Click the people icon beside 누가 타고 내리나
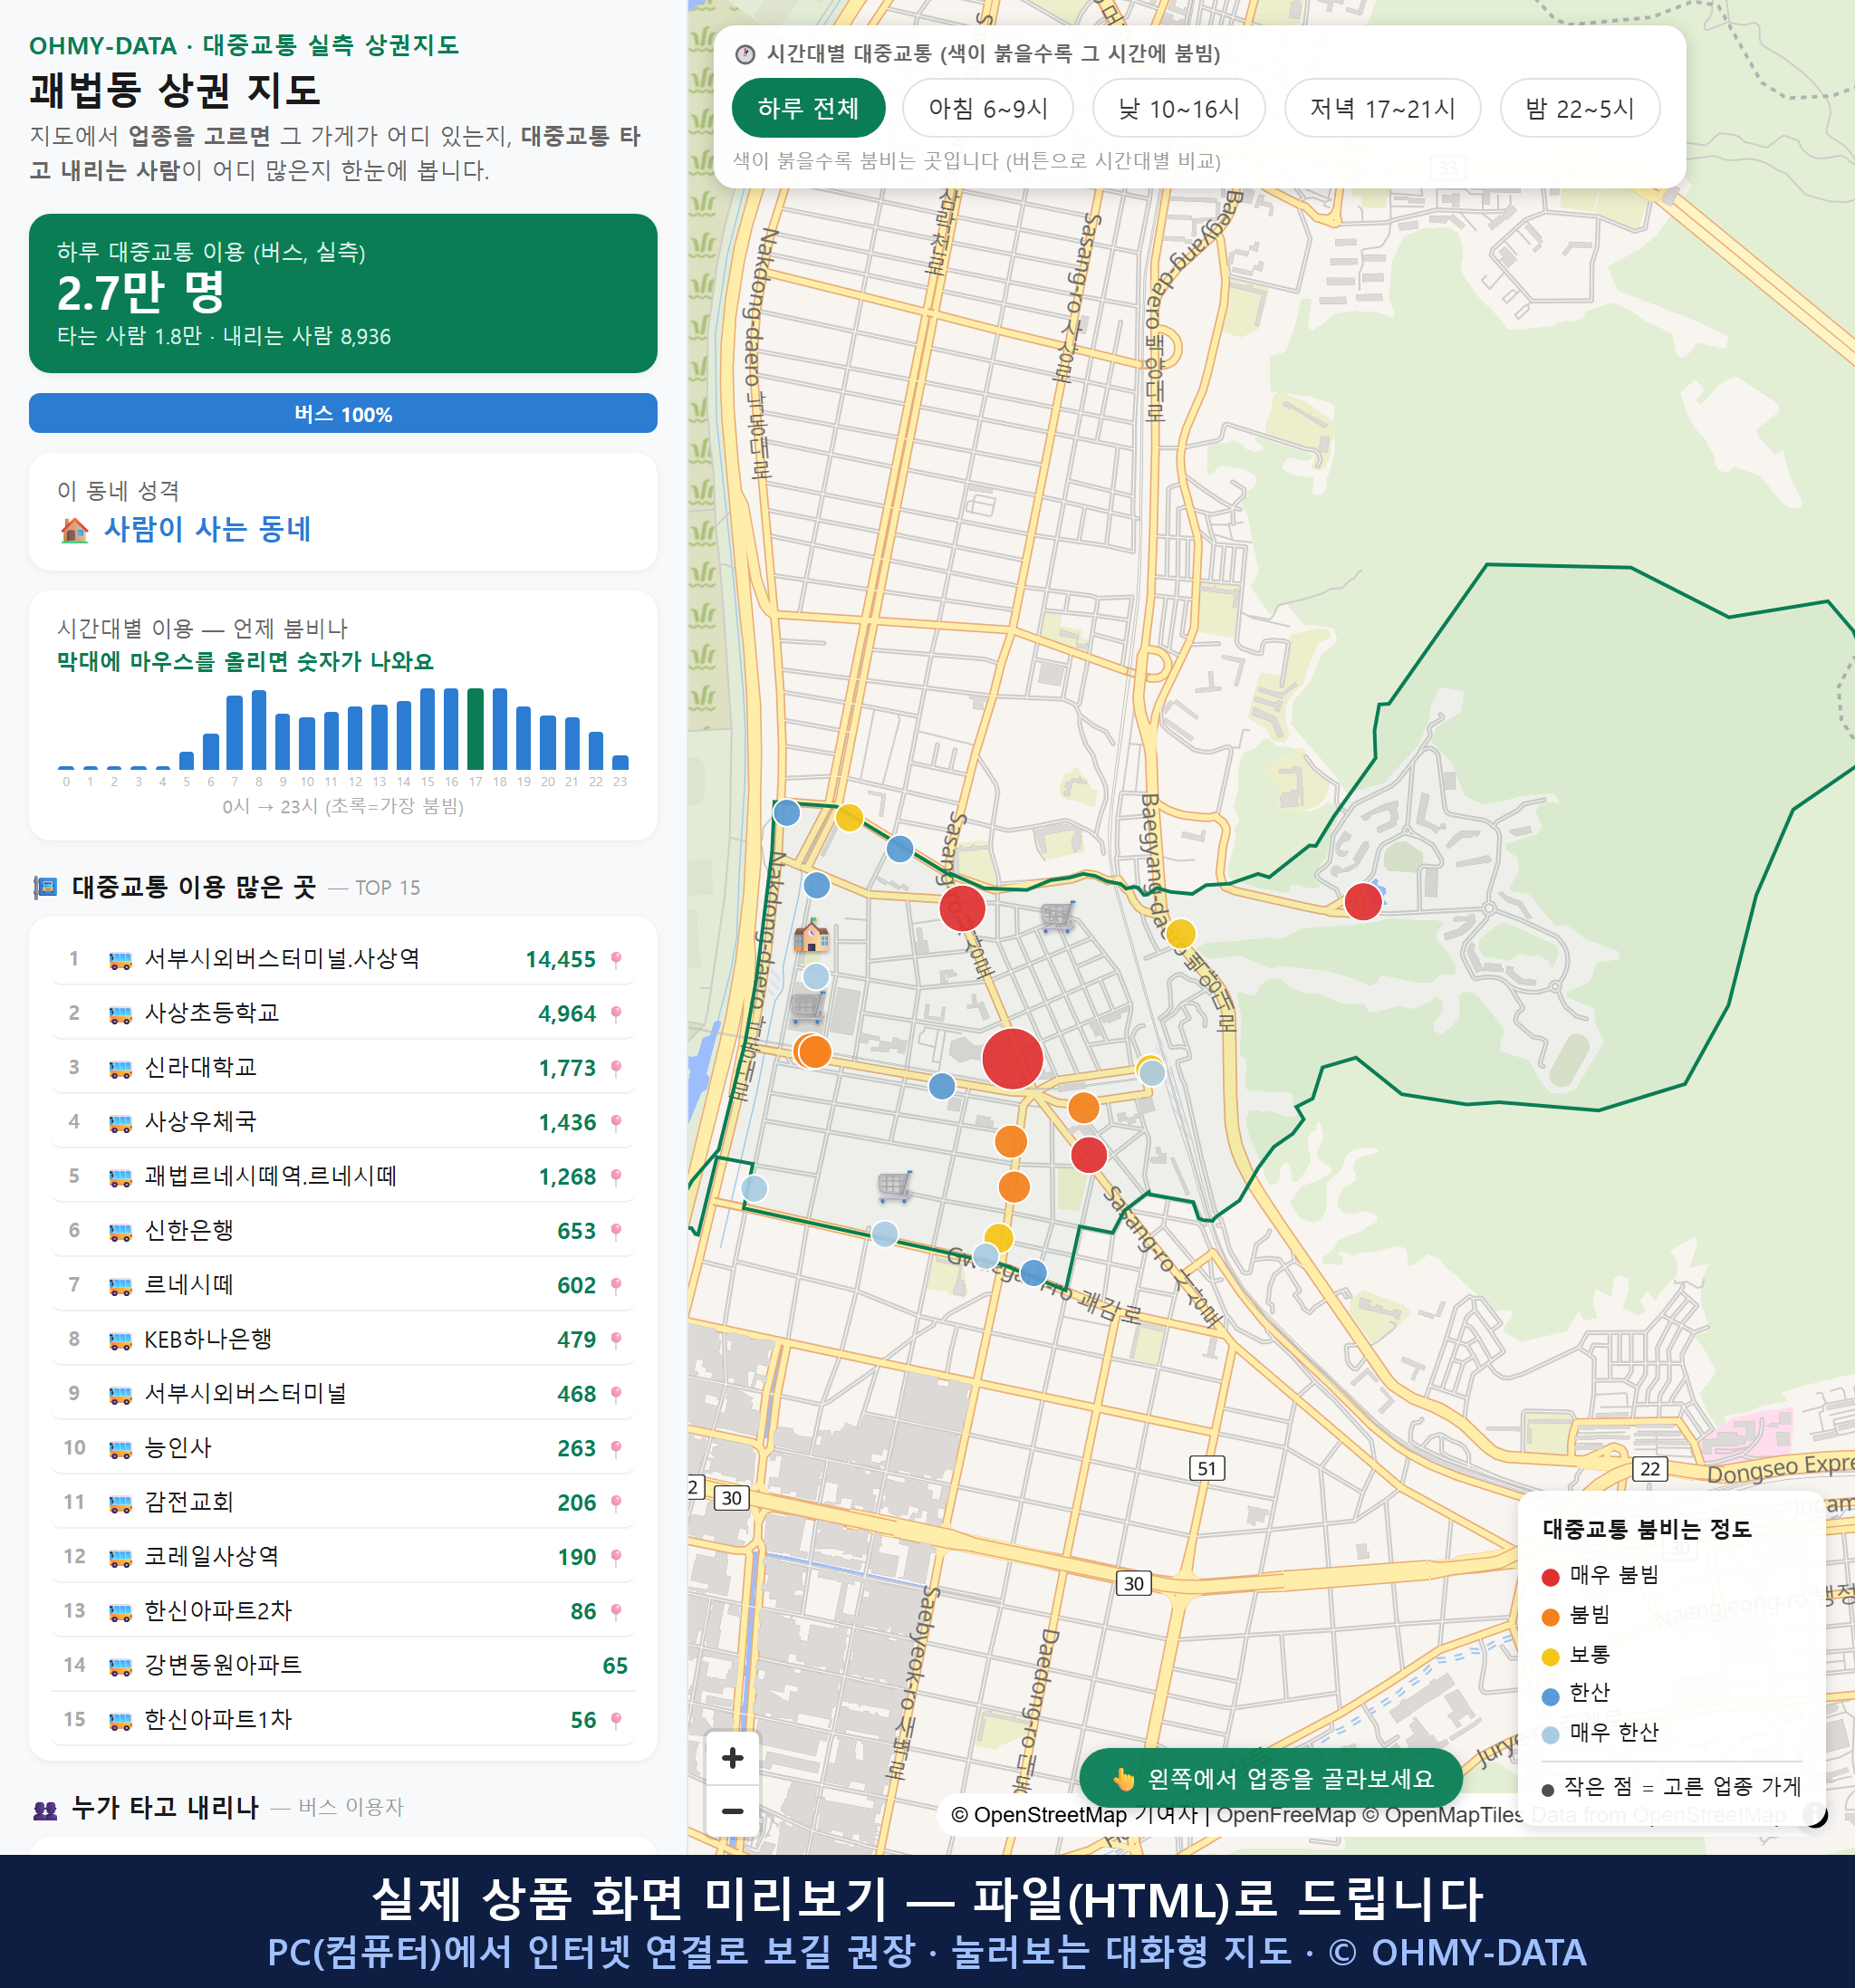The image size is (1855, 1988). pos(45,1808)
